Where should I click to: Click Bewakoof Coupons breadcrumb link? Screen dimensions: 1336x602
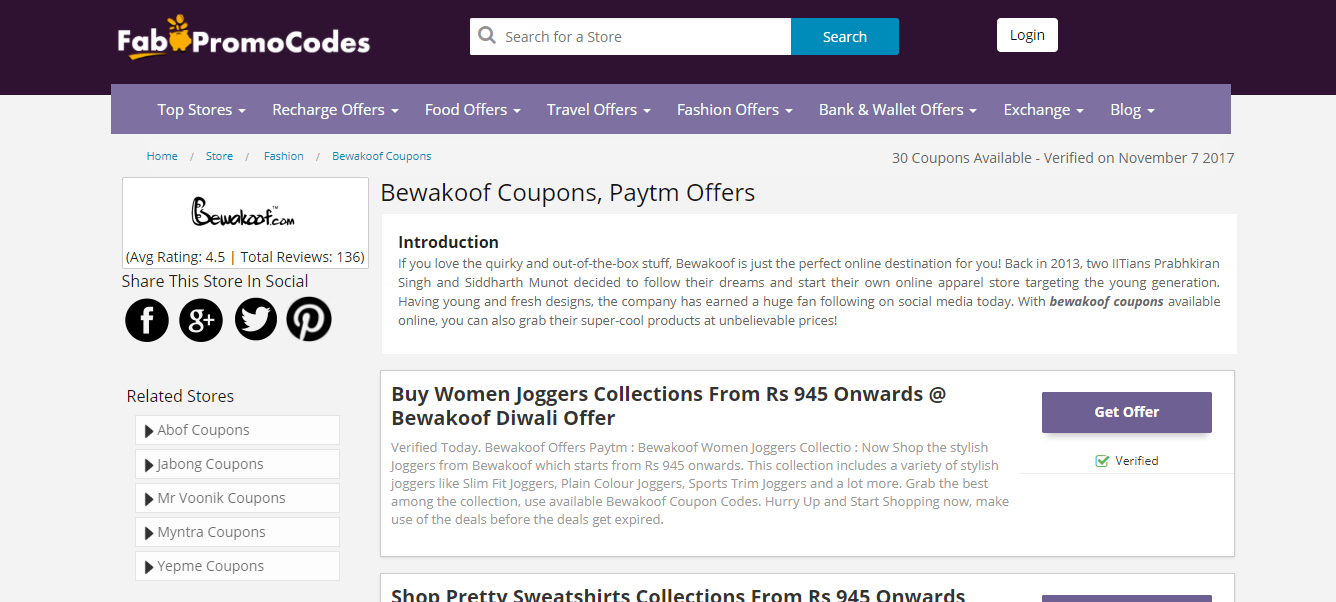(x=382, y=156)
